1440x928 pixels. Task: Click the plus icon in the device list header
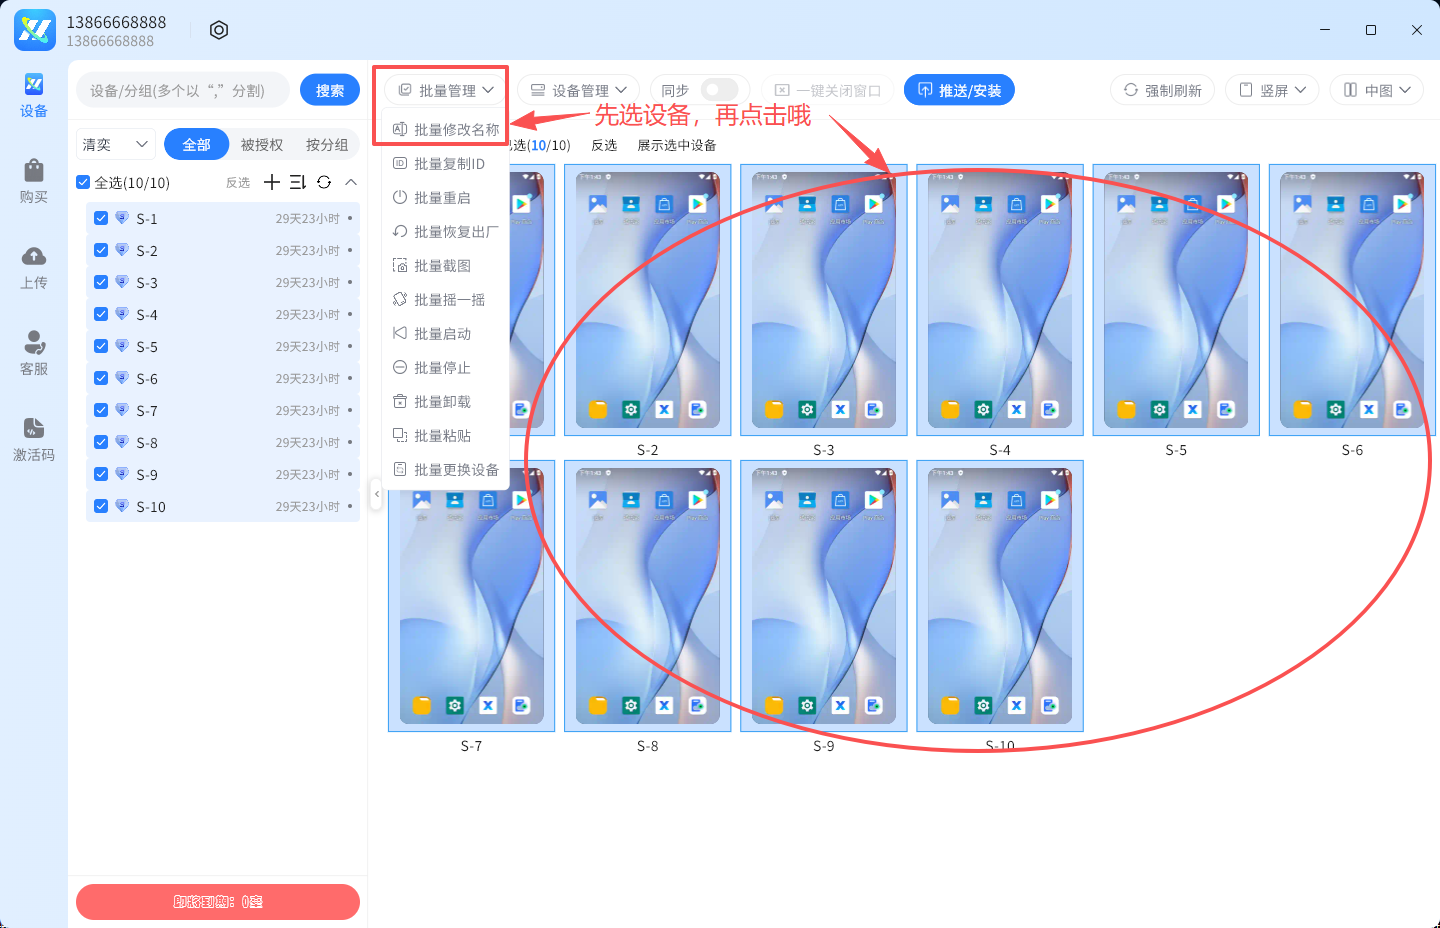pyautogui.click(x=272, y=182)
